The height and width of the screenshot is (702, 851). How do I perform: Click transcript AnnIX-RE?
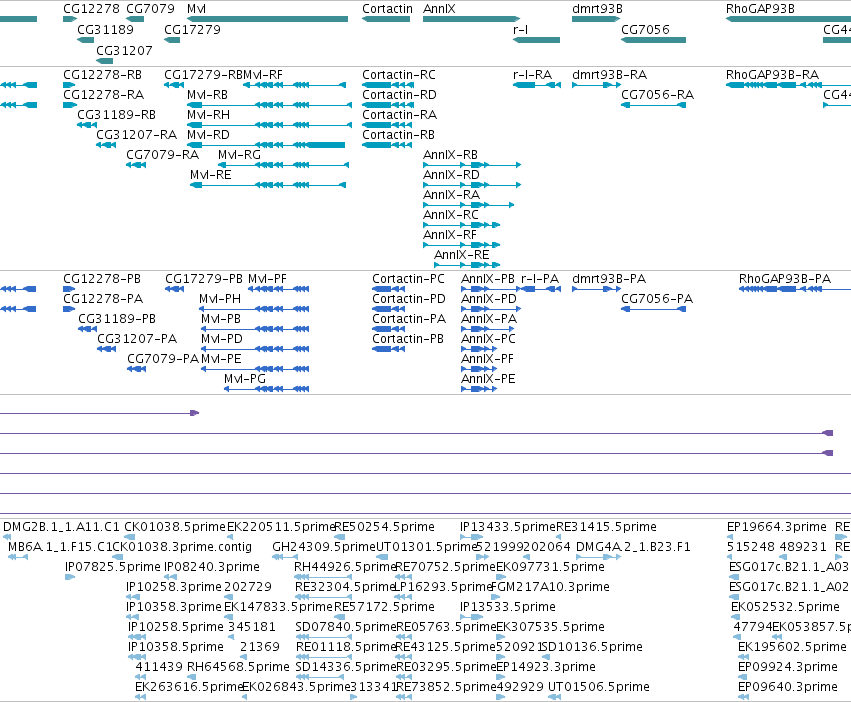coord(467,265)
